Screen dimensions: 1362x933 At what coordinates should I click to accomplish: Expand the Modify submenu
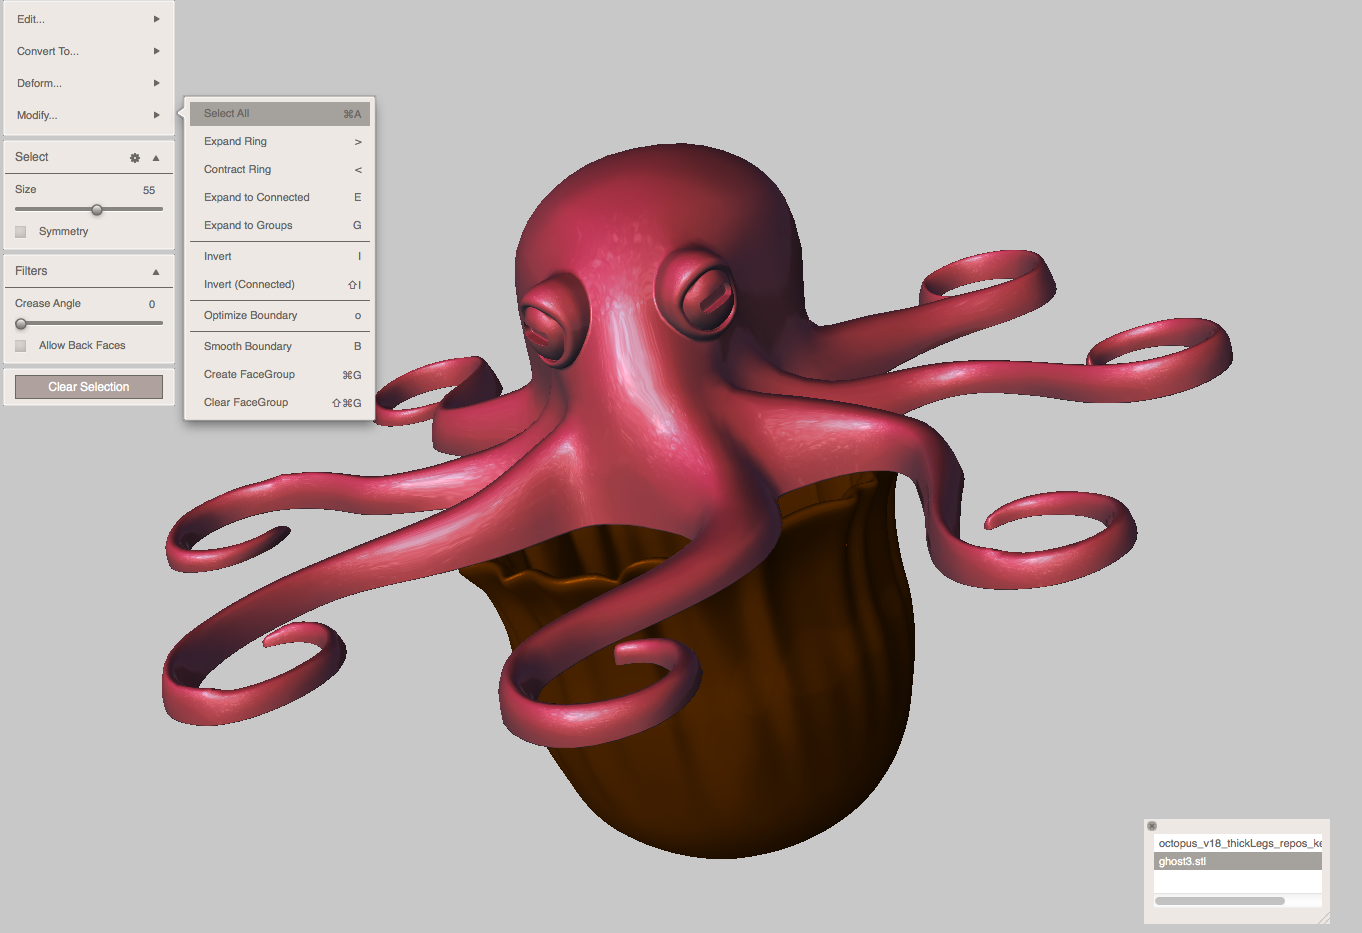pos(156,115)
